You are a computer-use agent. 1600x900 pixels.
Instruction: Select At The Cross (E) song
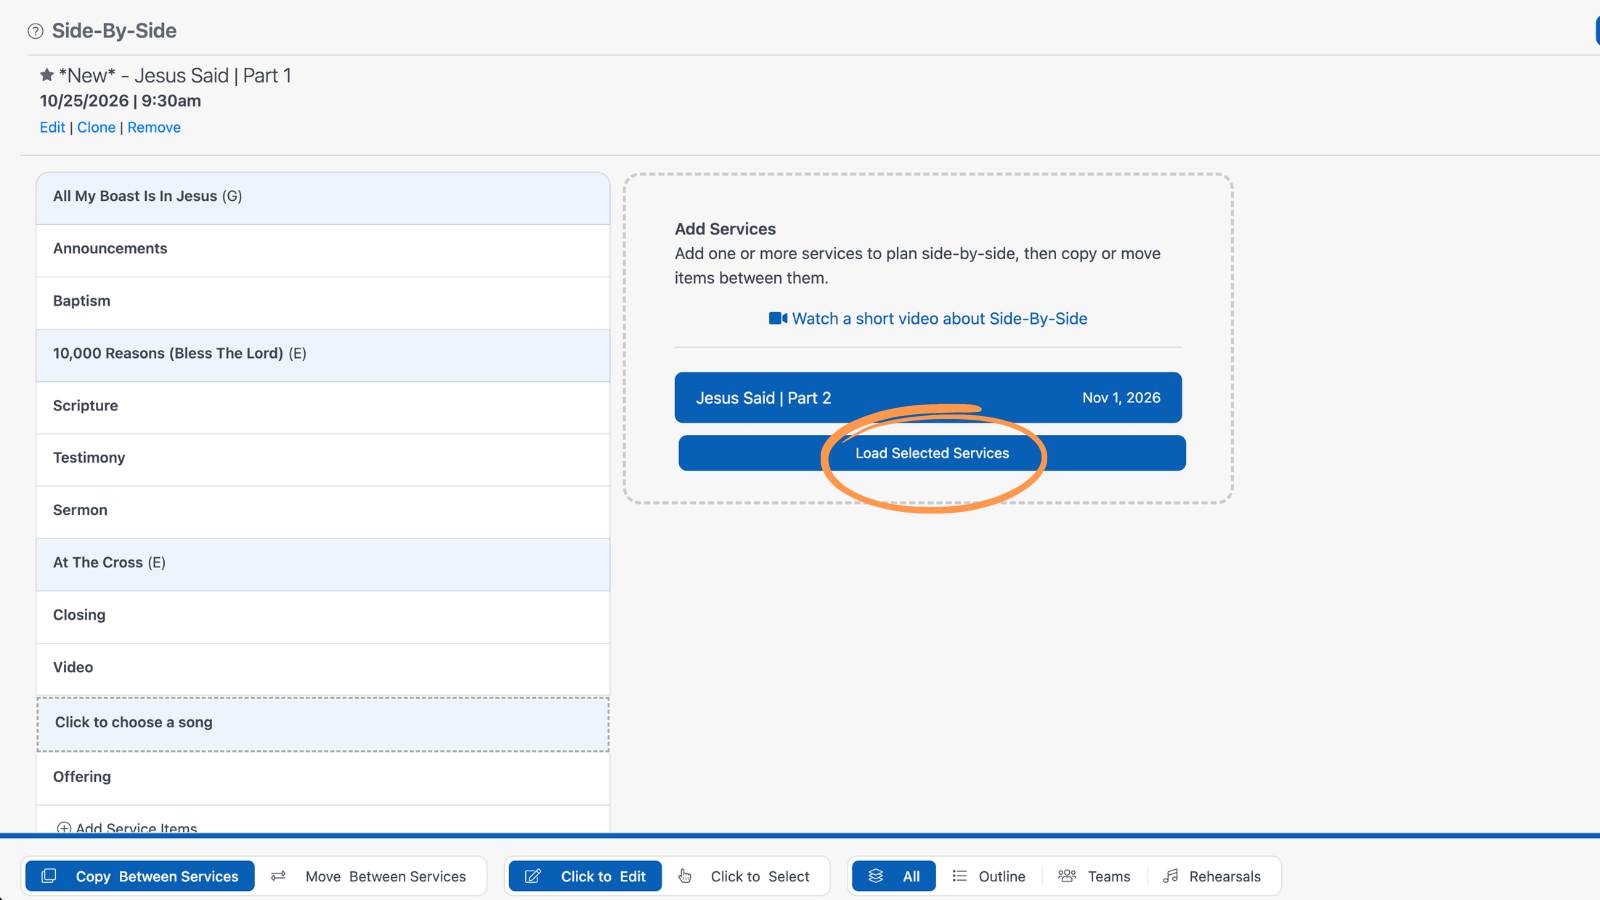tap(323, 564)
